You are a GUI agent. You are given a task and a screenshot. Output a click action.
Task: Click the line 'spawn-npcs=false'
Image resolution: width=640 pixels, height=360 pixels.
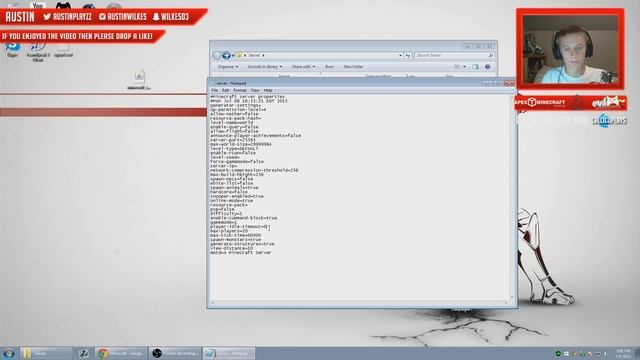click(x=231, y=179)
